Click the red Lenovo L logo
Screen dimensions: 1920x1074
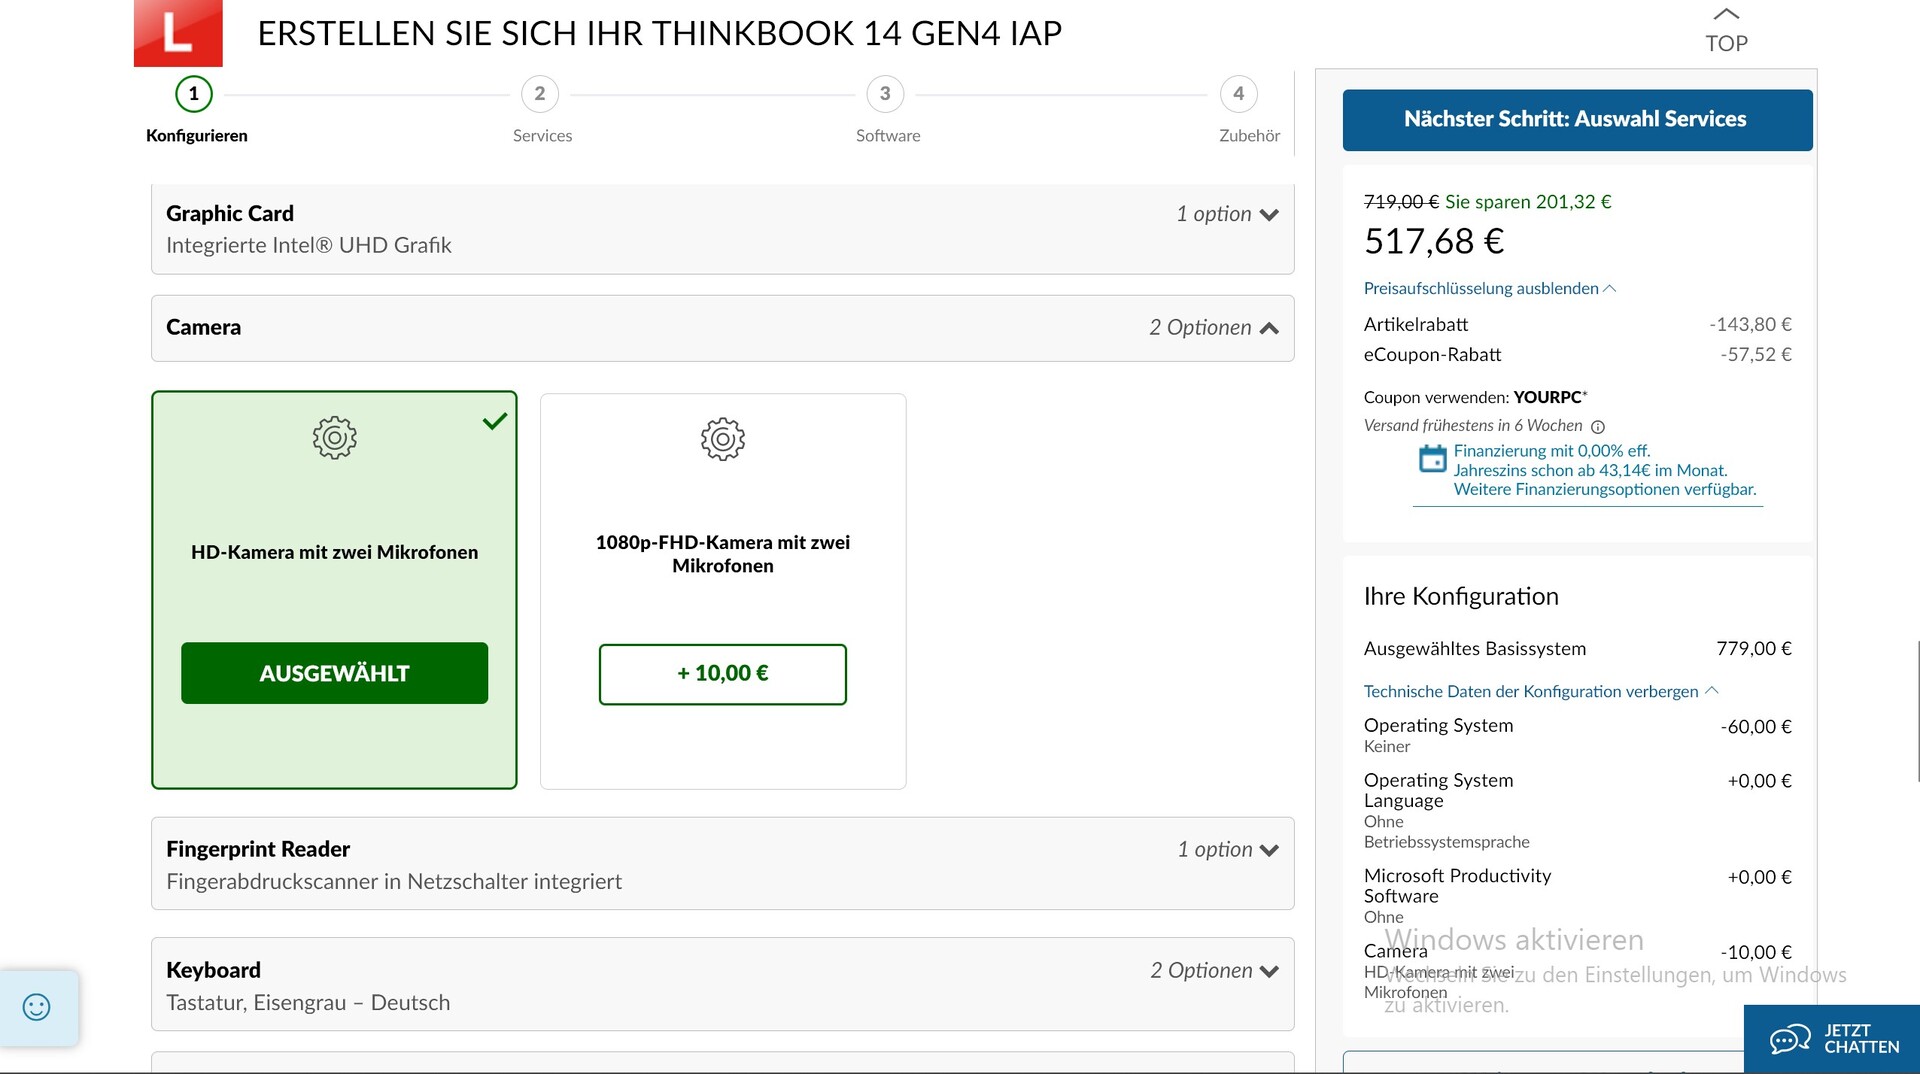(x=178, y=33)
